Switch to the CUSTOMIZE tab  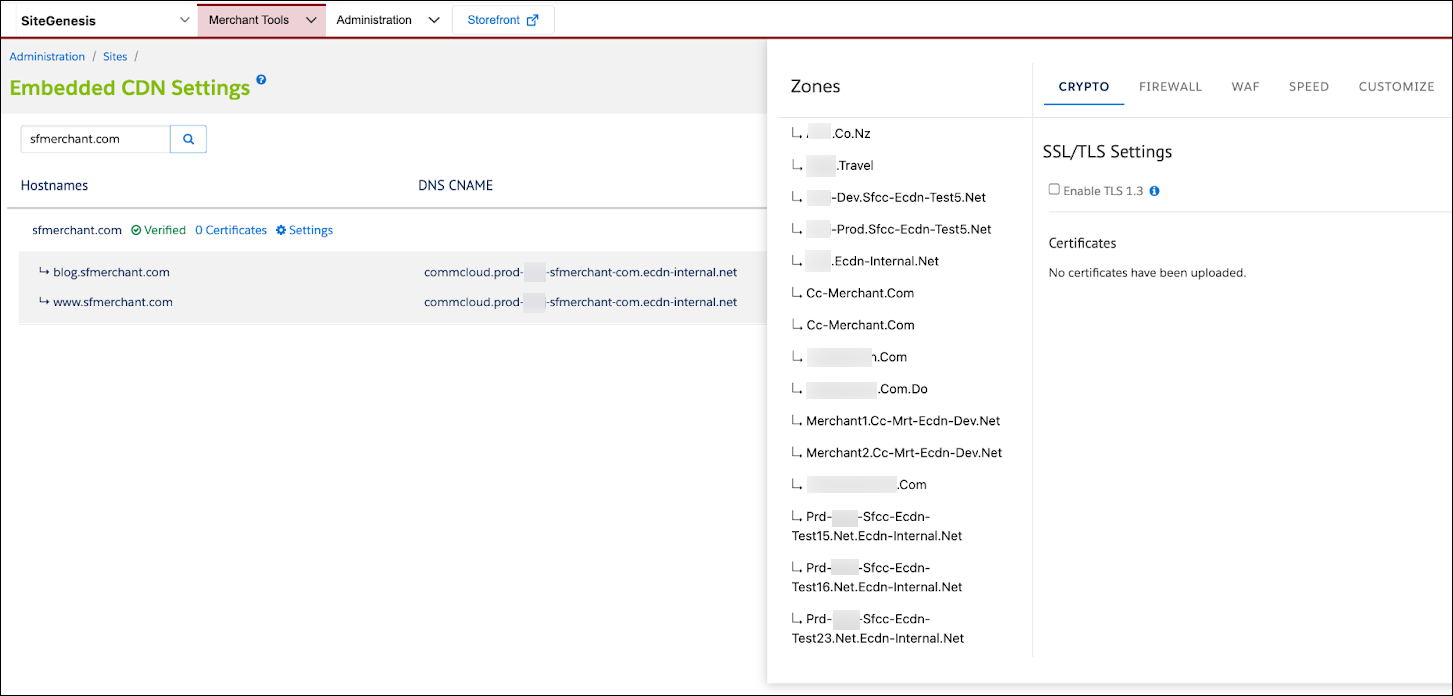click(x=1396, y=87)
